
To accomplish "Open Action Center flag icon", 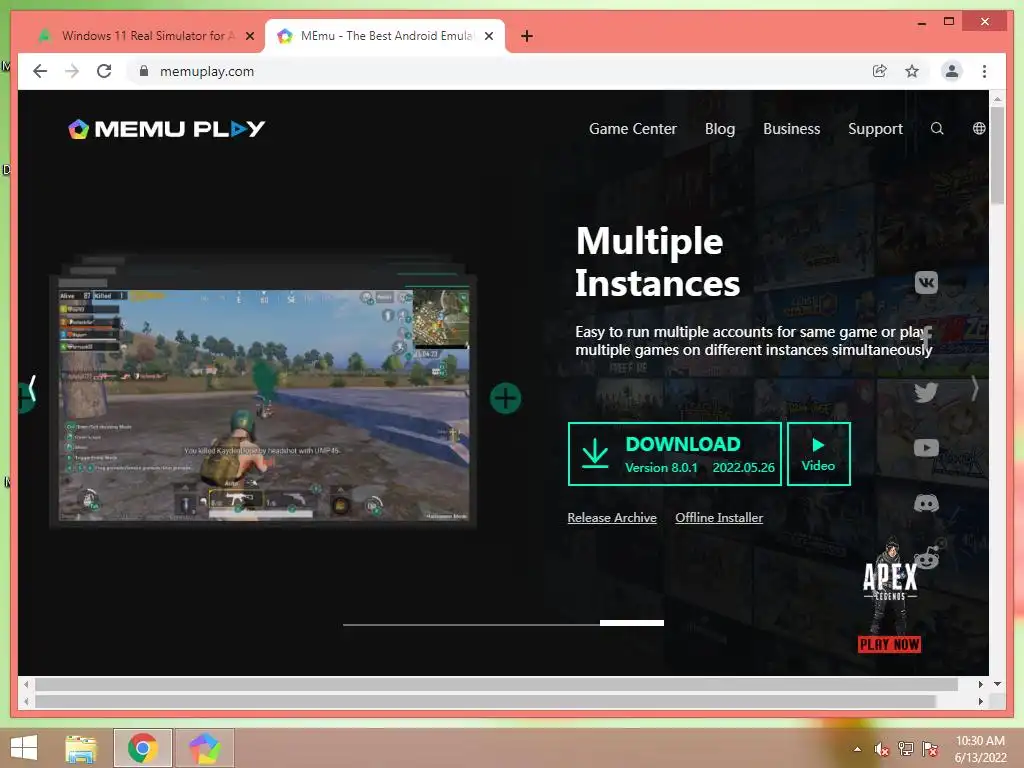I will [x=930, y=749].
